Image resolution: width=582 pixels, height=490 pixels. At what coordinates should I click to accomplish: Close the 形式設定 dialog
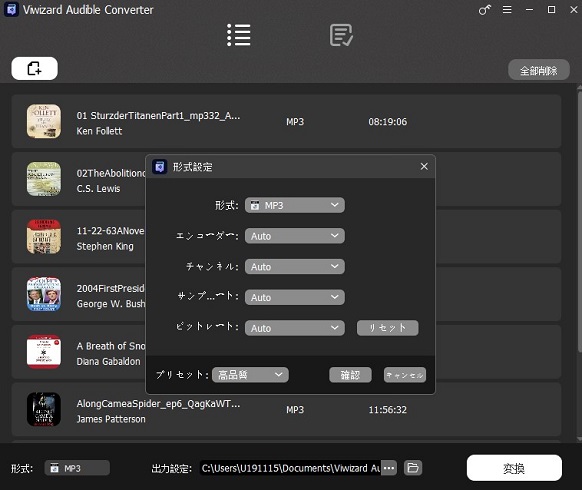pyautogui.click(x=424, y=166)
